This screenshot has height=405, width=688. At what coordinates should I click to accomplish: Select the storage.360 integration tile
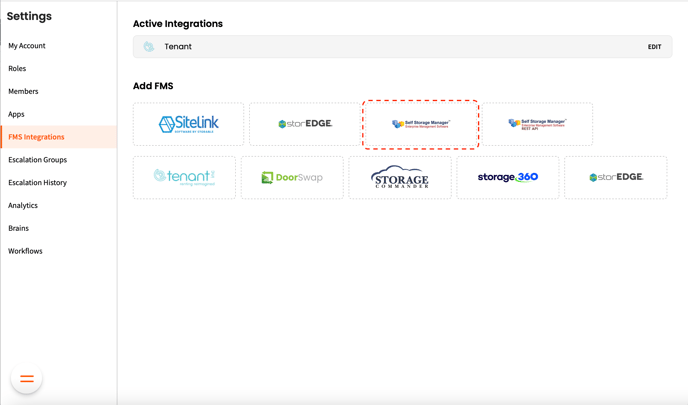[x=508, y=177]
